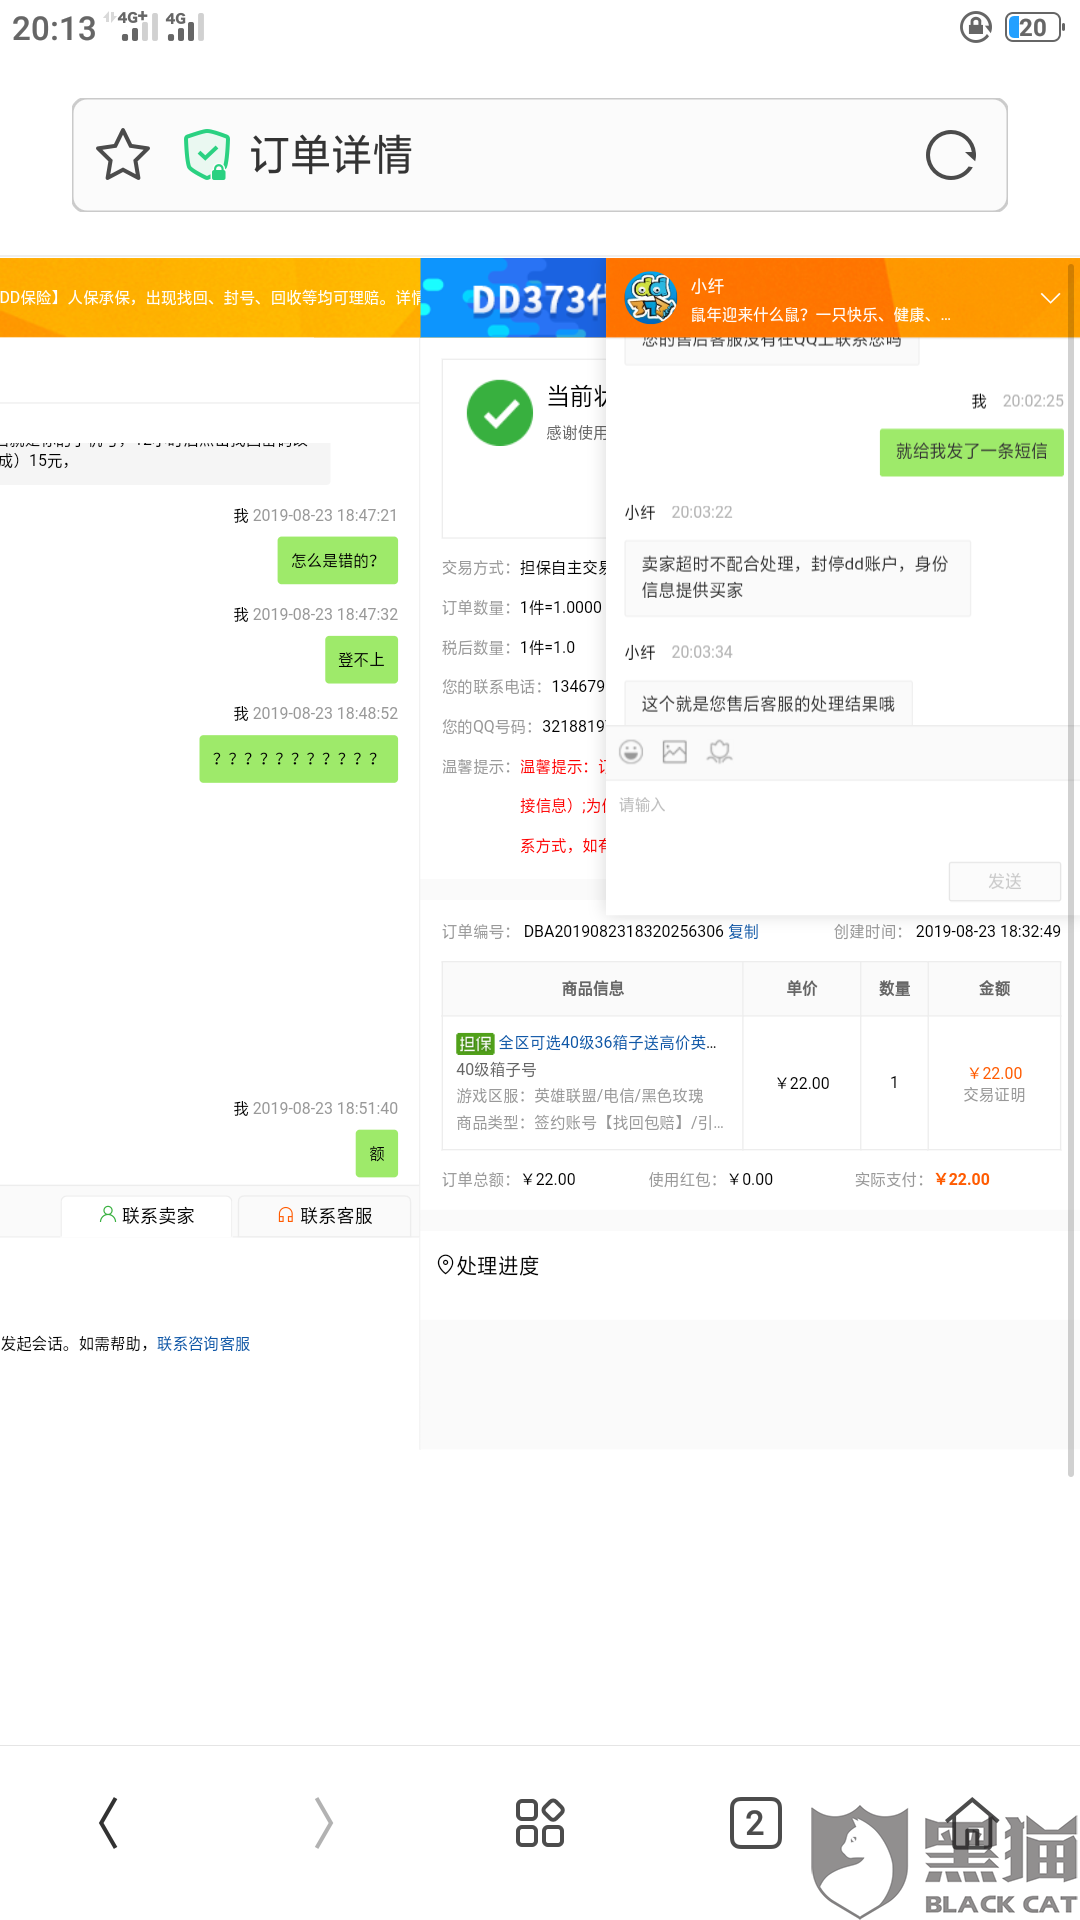Image resolution: width=1080 pixels, height=1920 pixels.
Task: Open the tabs switcher showing 2
Action: coord(755,1822)
